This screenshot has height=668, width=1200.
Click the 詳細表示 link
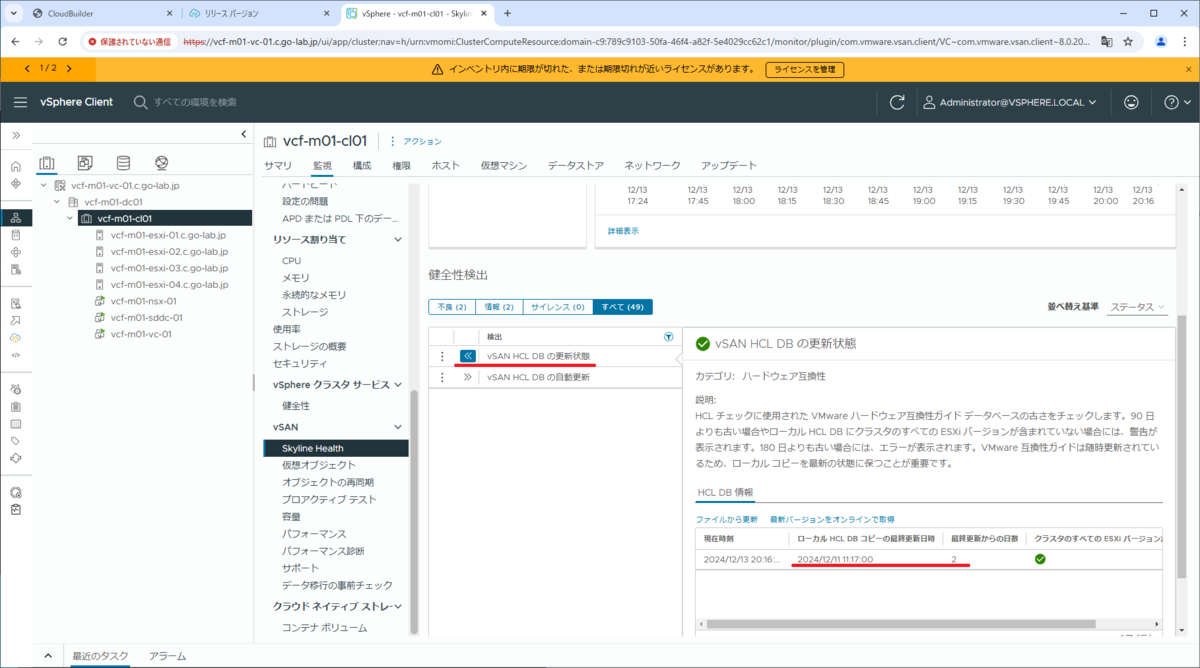click(623, 230)
